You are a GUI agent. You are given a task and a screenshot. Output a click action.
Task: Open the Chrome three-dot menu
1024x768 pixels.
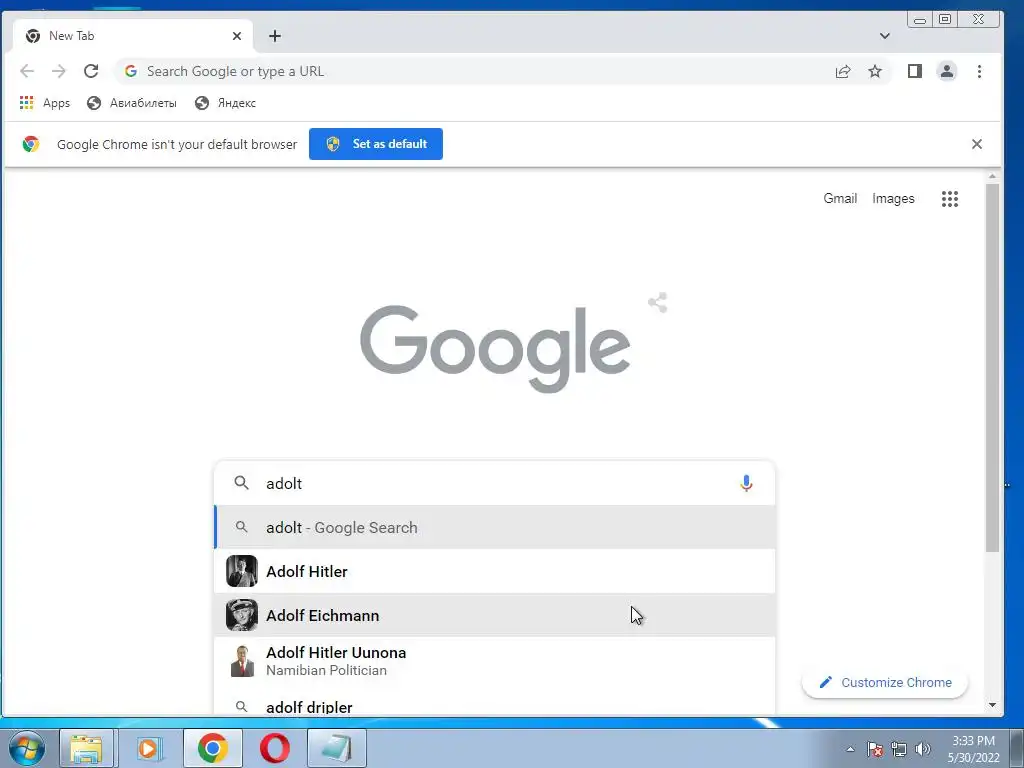coord(979,71)
